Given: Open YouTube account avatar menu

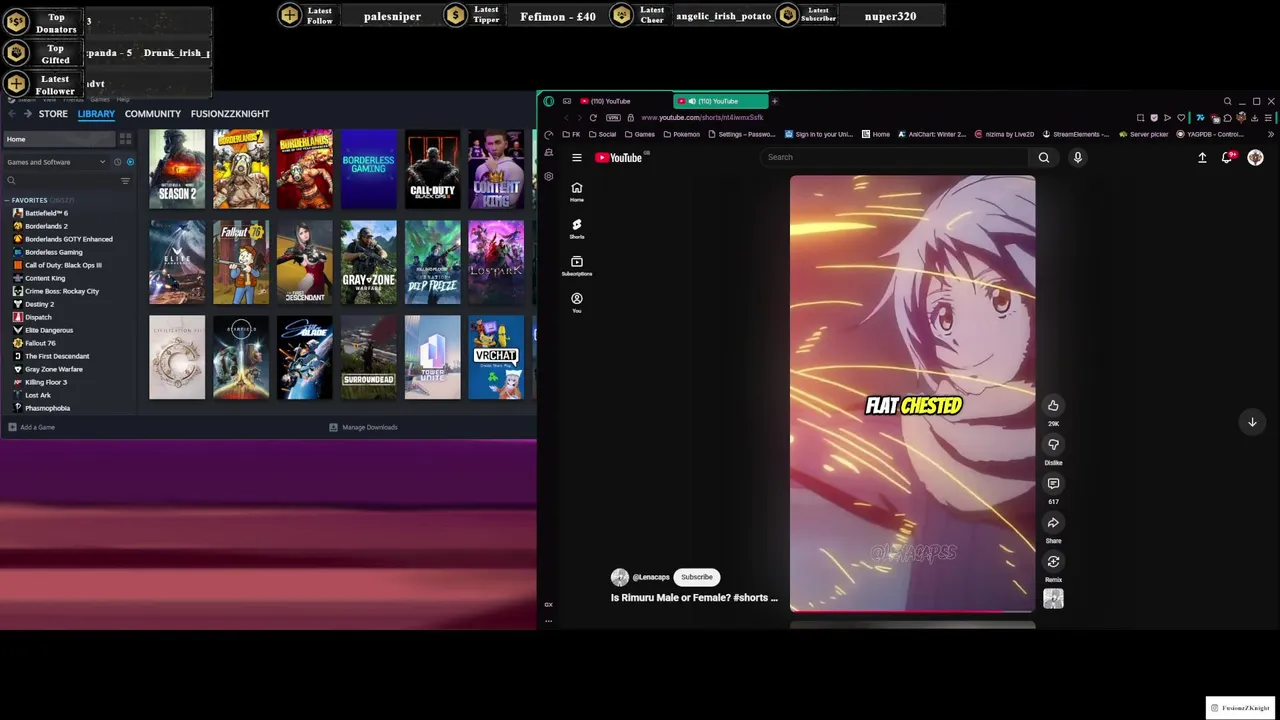Looking at the screenshot, I should tap(1255, 157).
